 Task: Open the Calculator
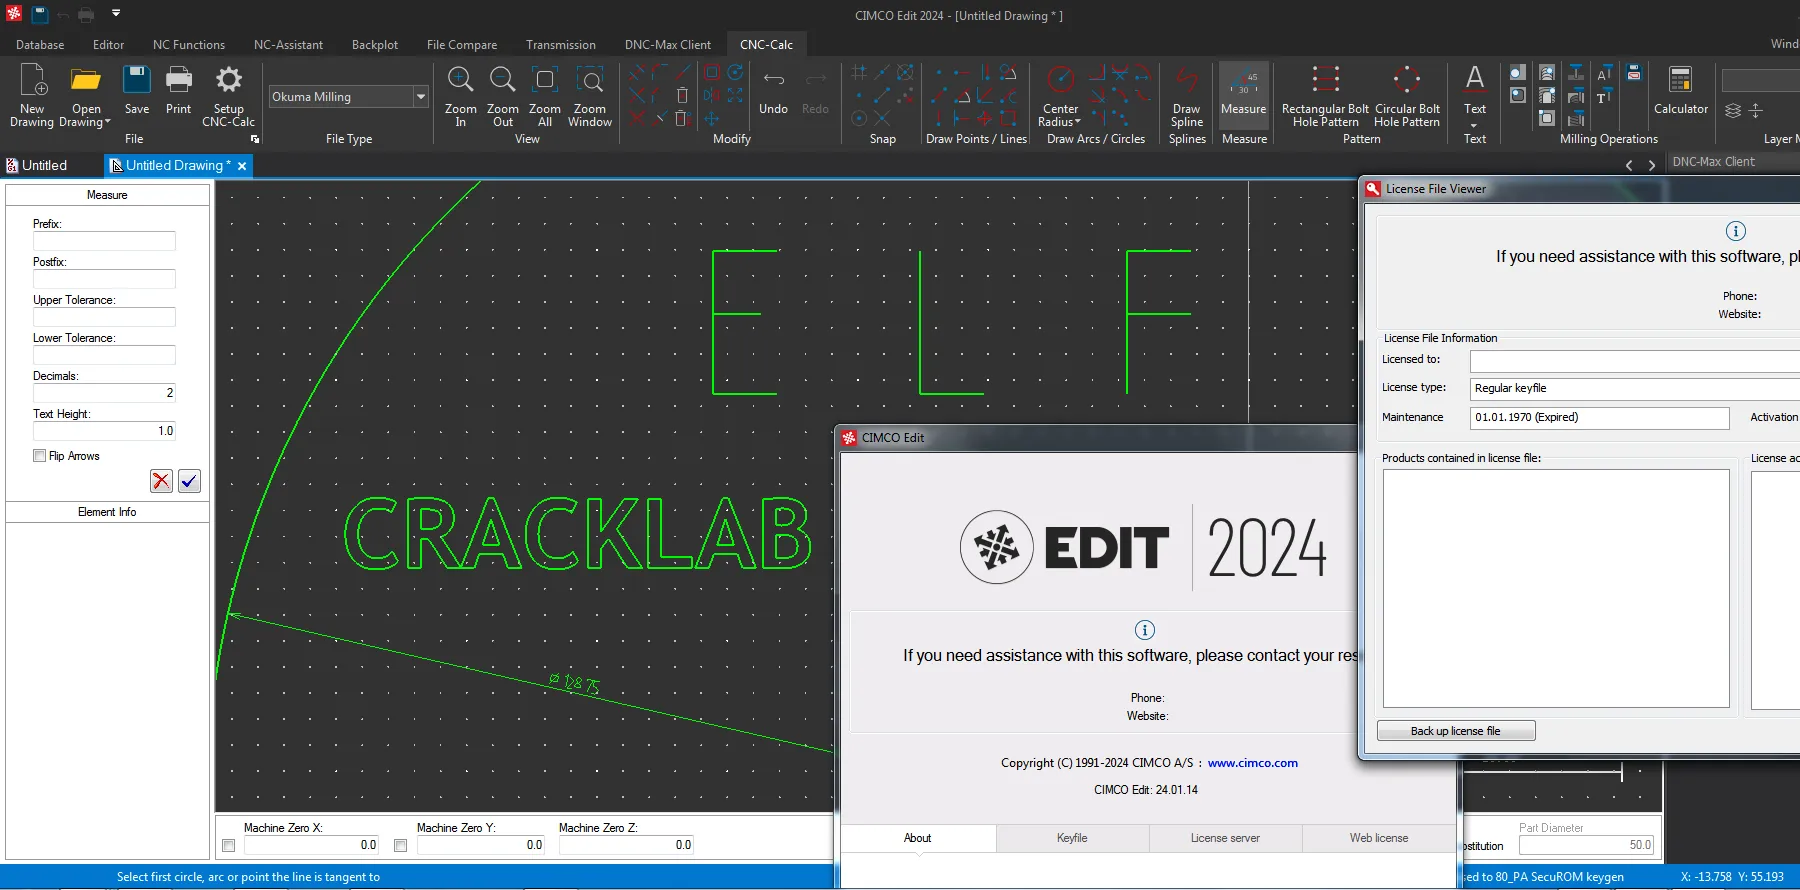(x=1681, y=91)
